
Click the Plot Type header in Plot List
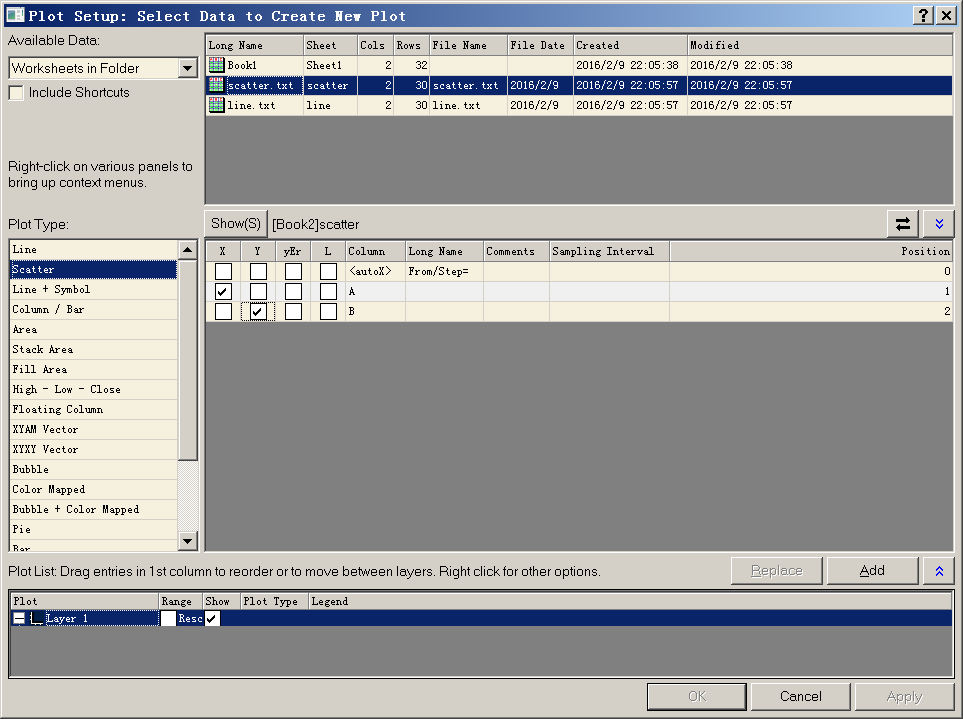point(274,601)
